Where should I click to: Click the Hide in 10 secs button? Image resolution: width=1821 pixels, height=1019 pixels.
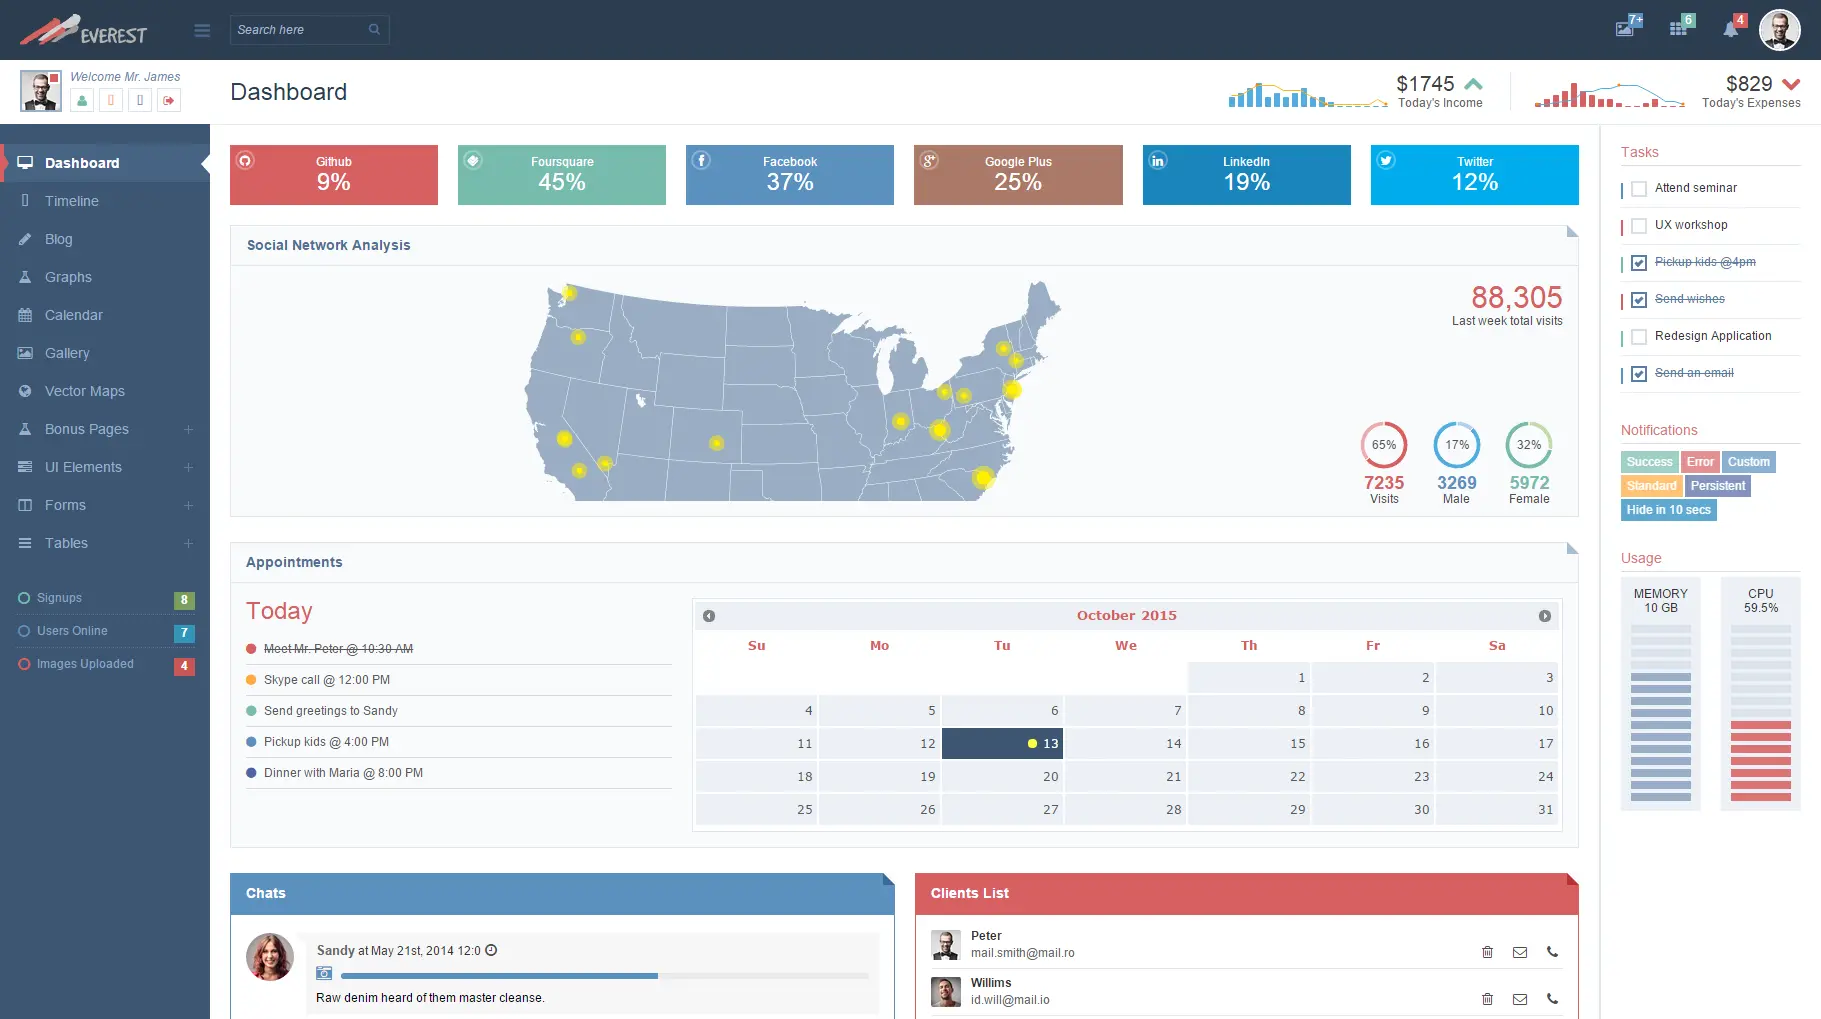1668,510
